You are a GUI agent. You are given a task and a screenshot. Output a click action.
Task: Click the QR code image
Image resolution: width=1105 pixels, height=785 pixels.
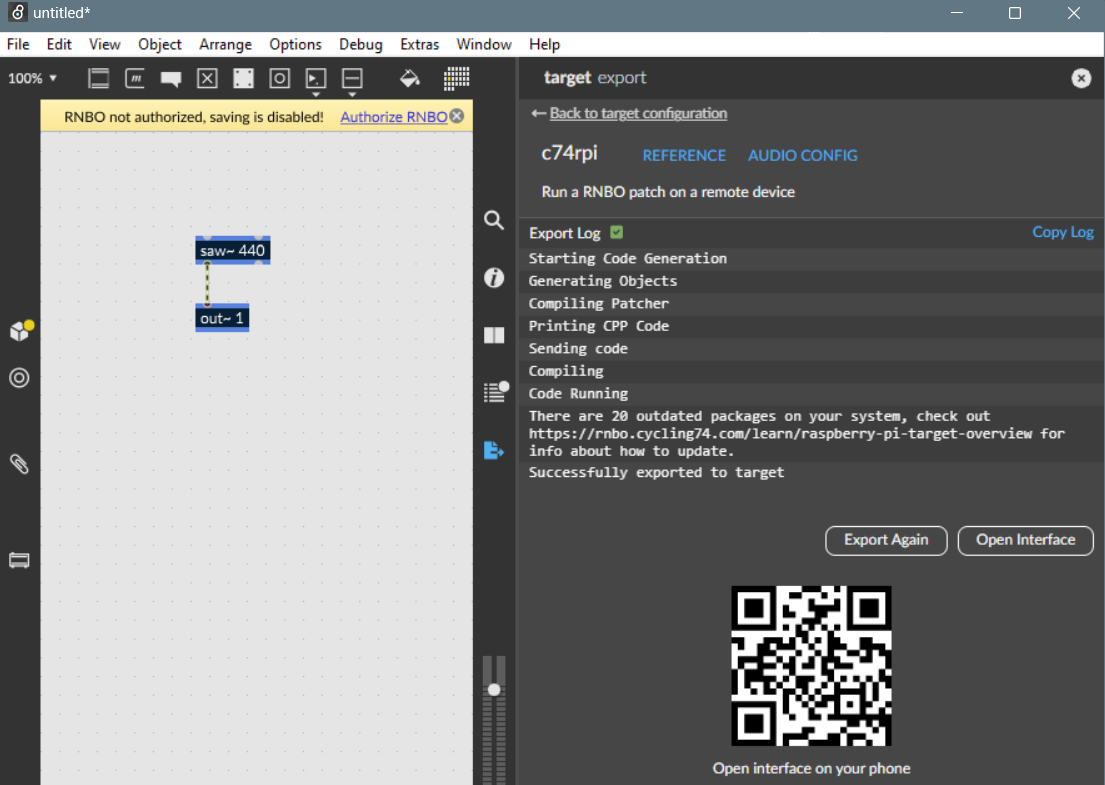click(811, 666)
